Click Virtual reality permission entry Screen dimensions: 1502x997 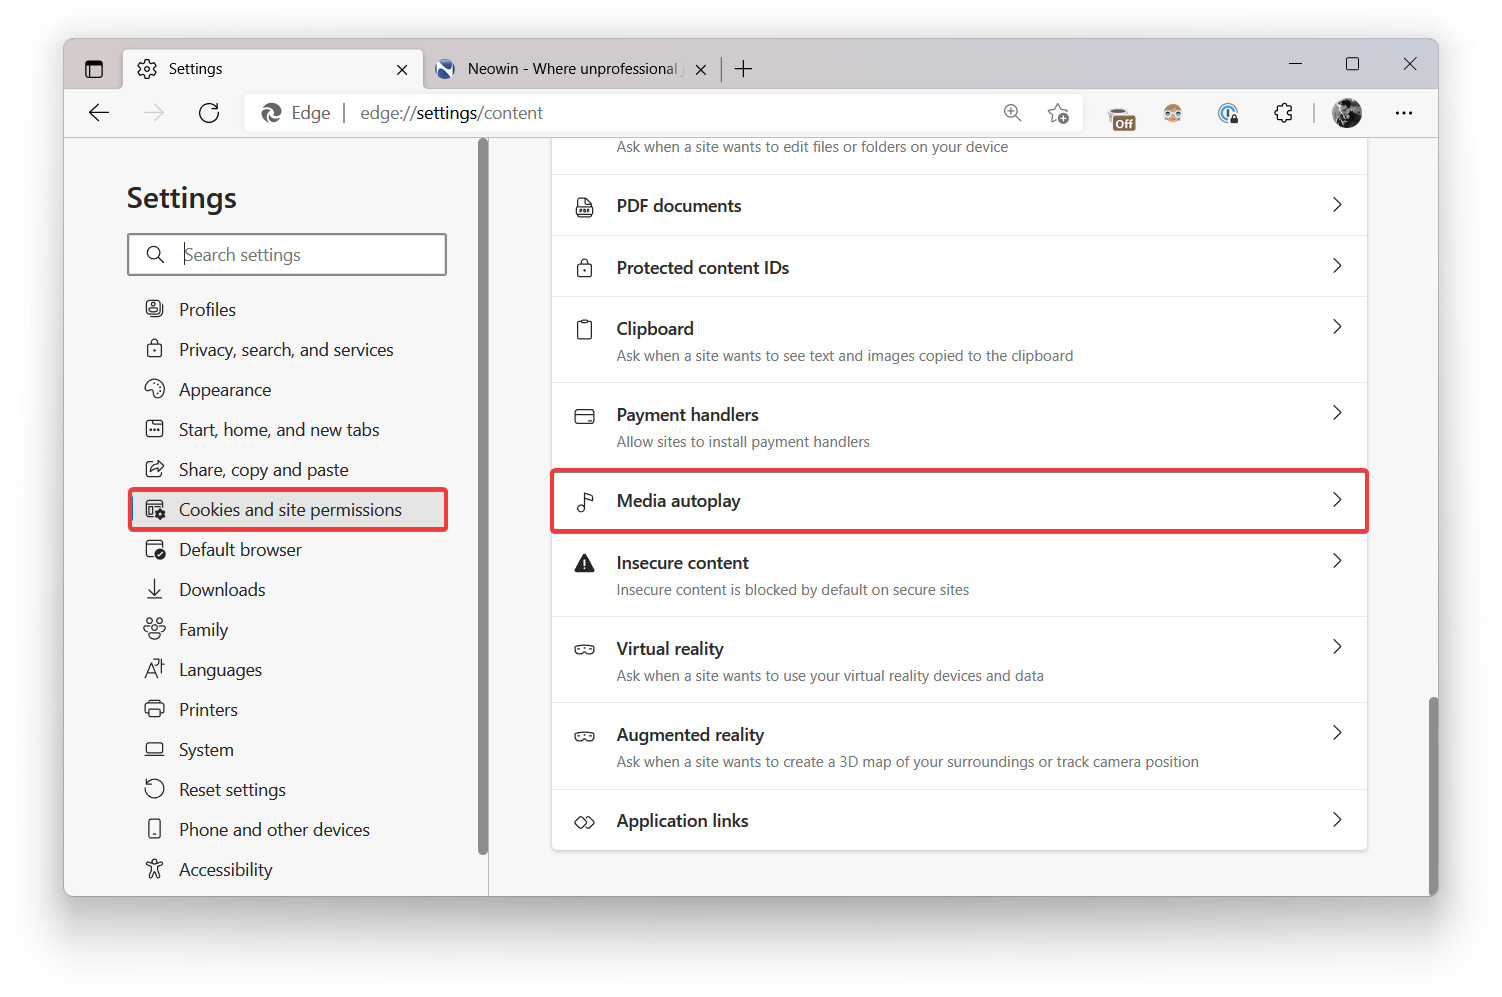click(958, 659)
